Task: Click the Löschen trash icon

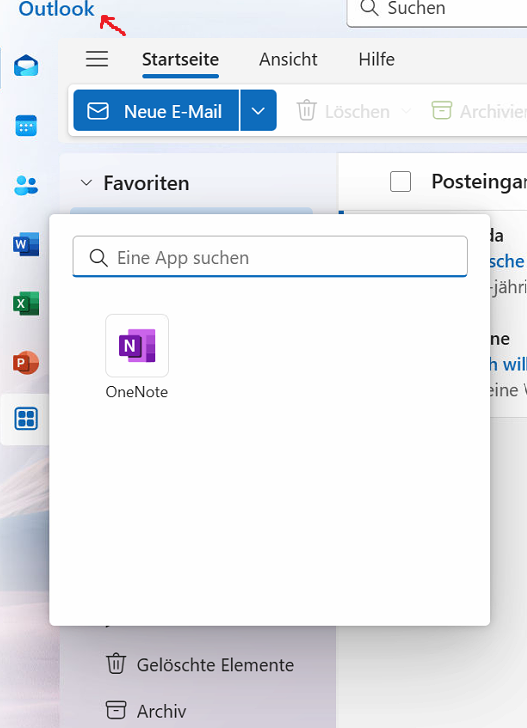Action: (x=307, y=111)
